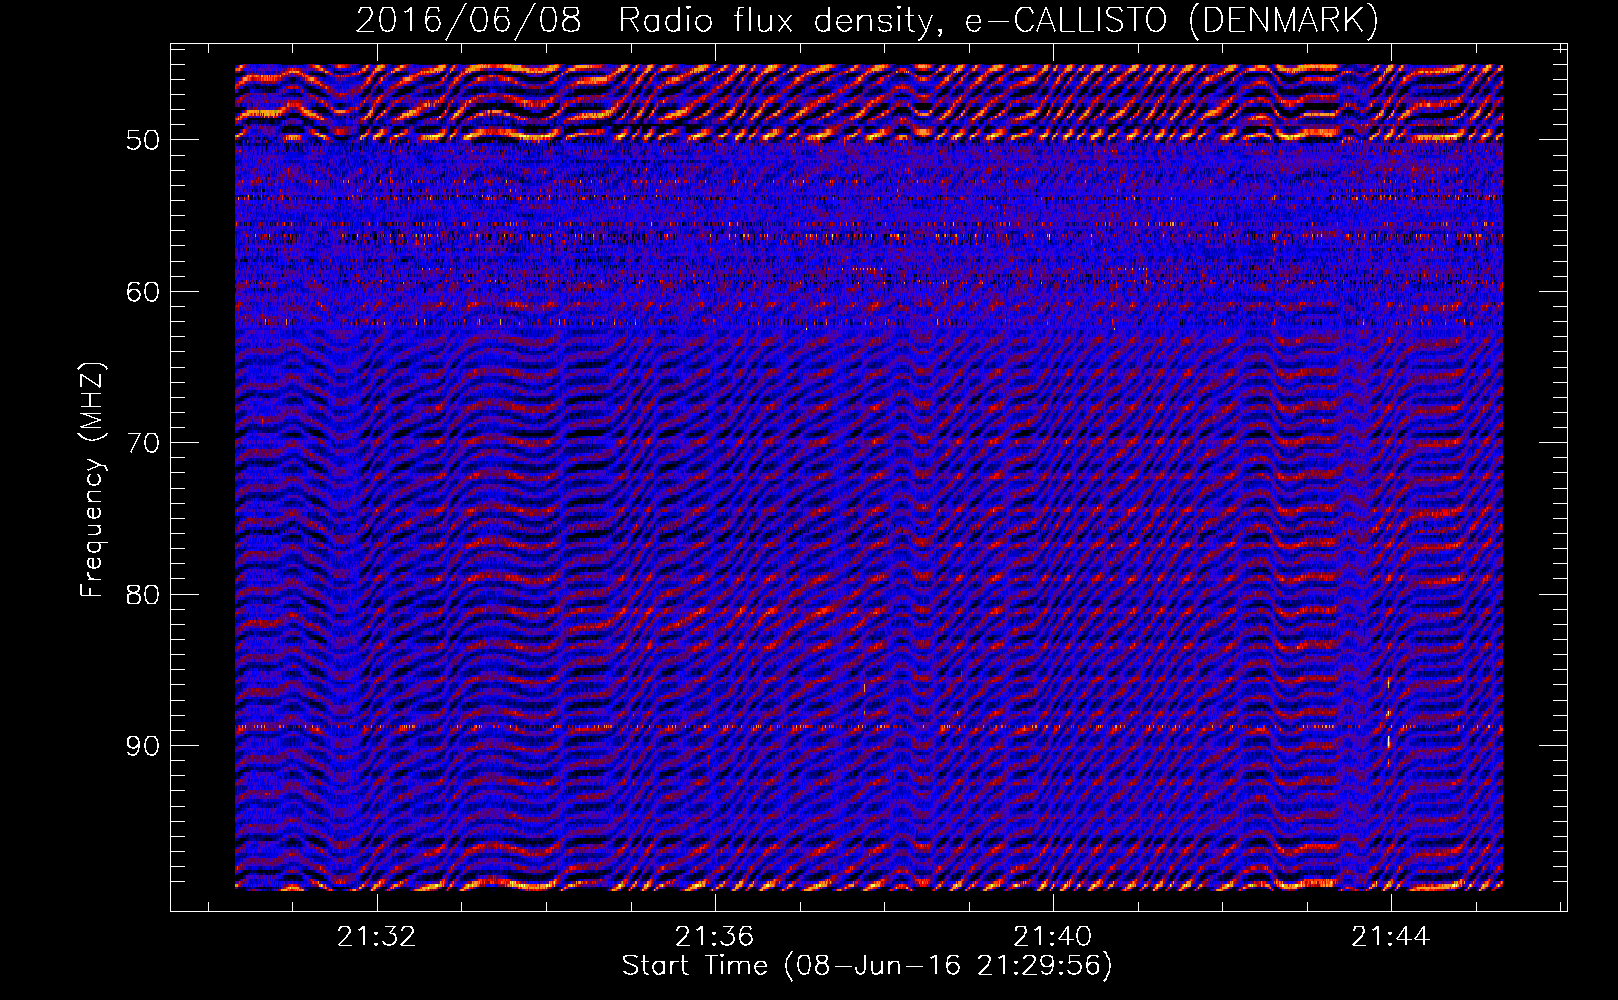Screen dimensions: 1618x1000
Task: Click the 21:44 time tick label
Action: point(1390,937)
